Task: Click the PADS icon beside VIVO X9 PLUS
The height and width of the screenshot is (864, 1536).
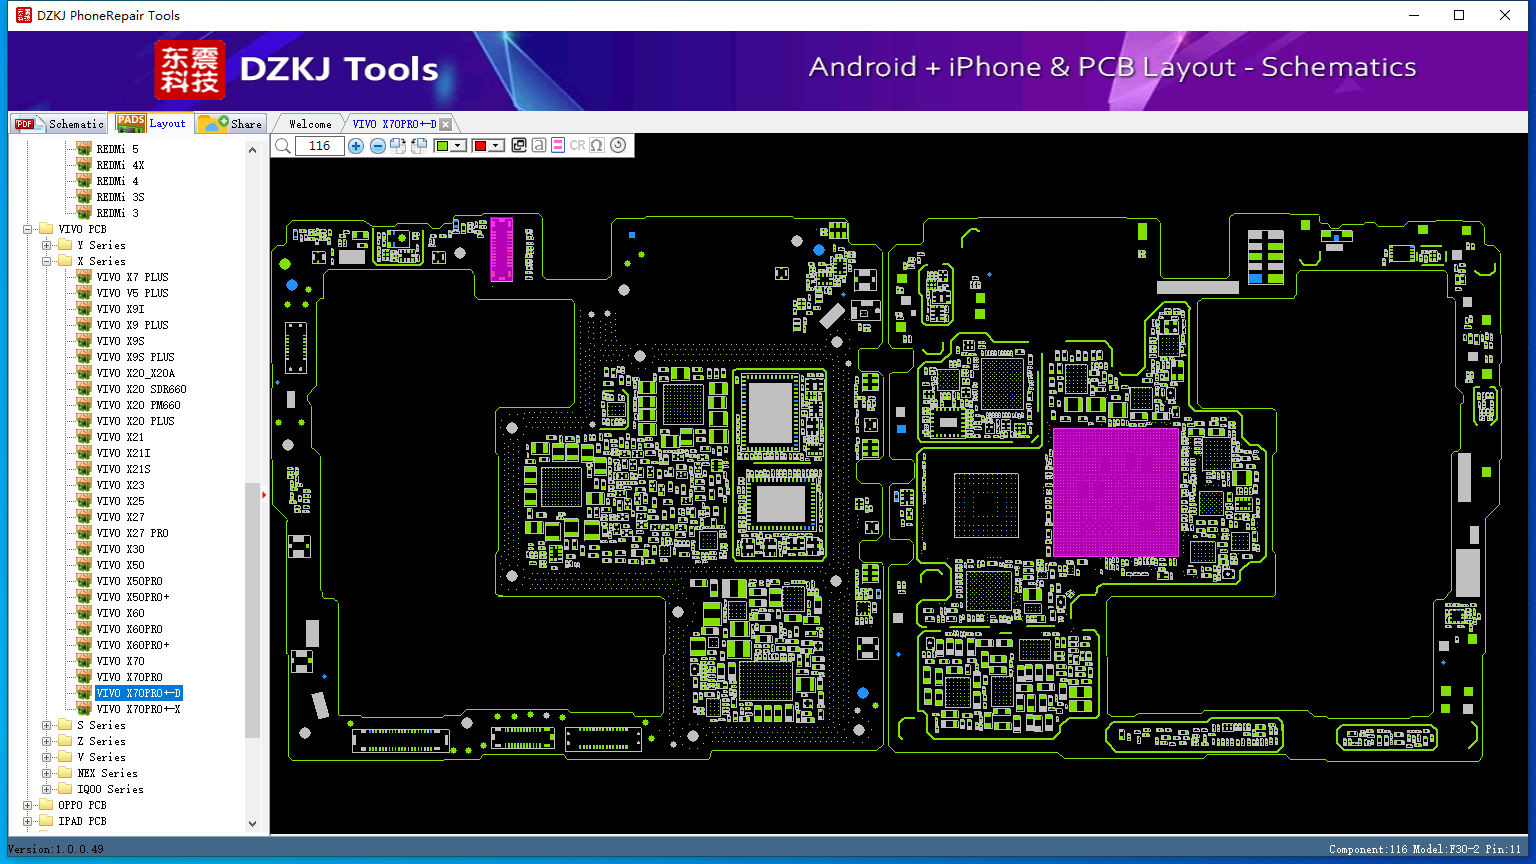Action: 84,325
